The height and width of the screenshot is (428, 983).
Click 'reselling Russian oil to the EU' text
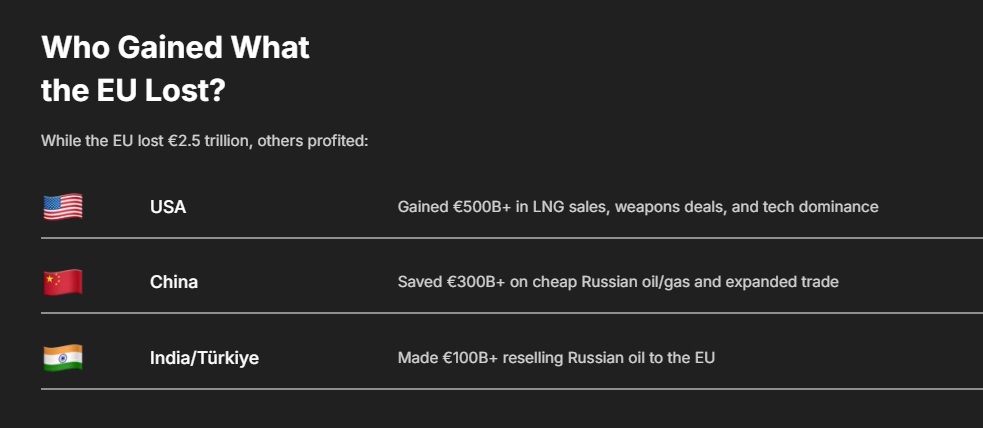(x=609, y=358)
